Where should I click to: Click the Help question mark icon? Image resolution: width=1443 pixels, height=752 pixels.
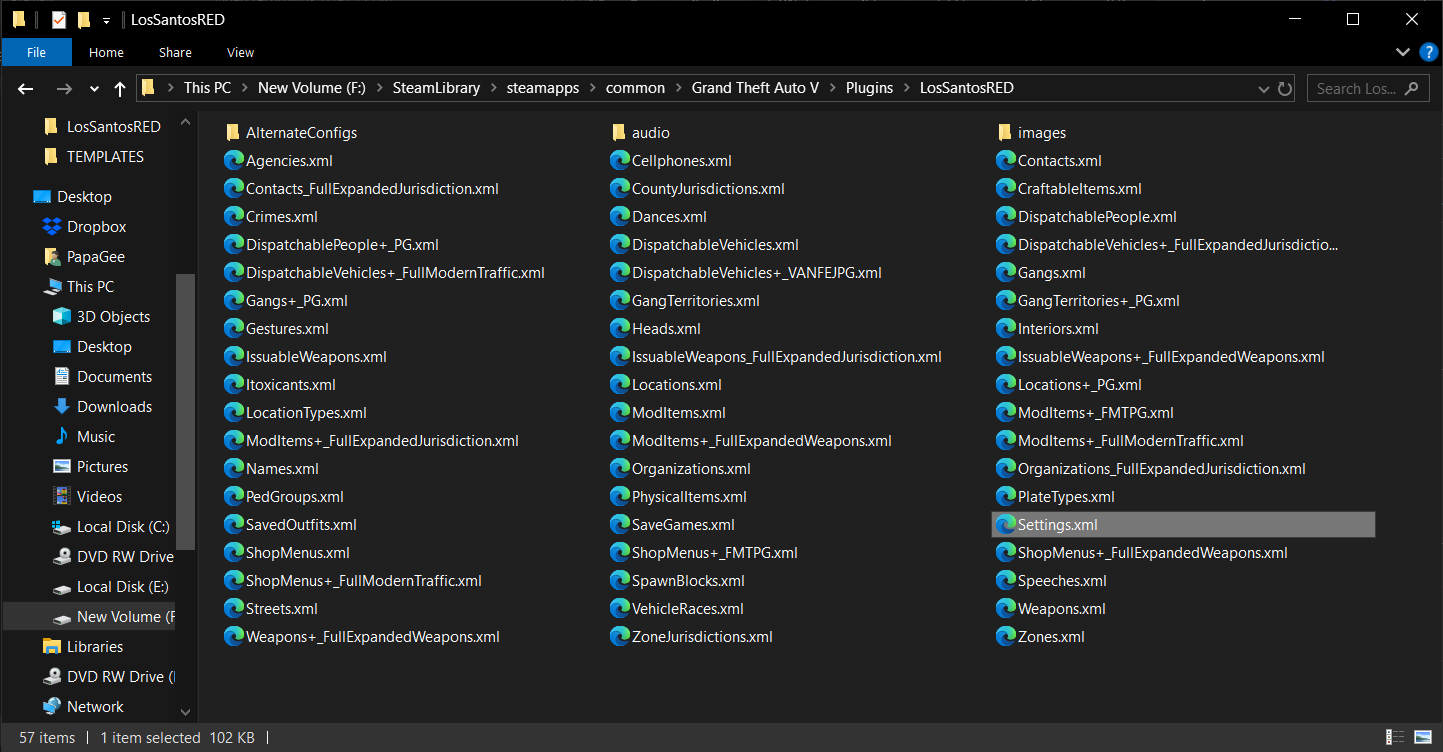1427,52
